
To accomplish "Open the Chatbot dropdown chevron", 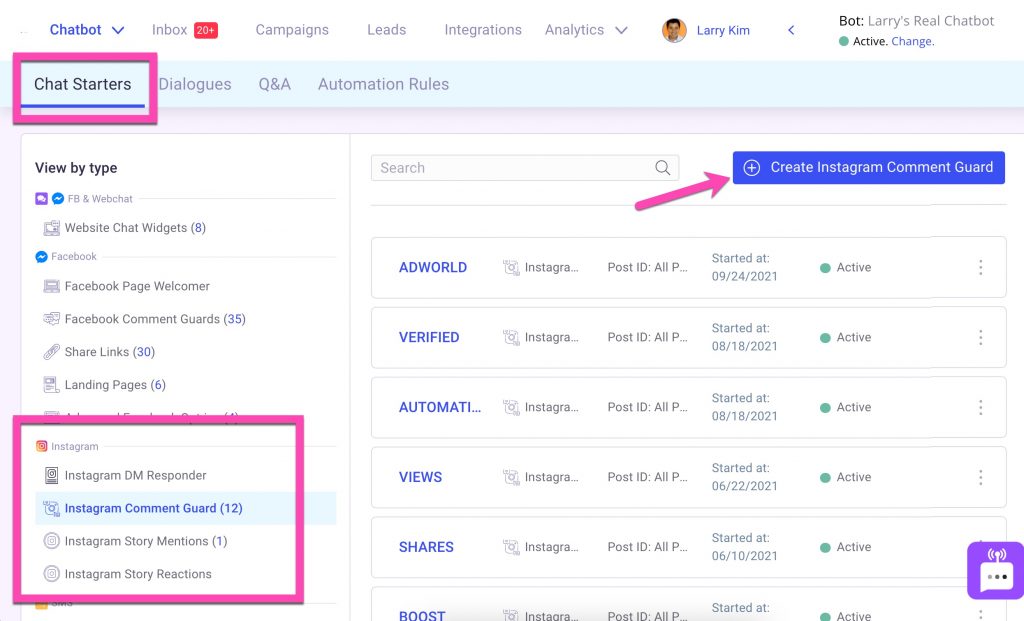I will pyautogui.click(x=118, y=30).
